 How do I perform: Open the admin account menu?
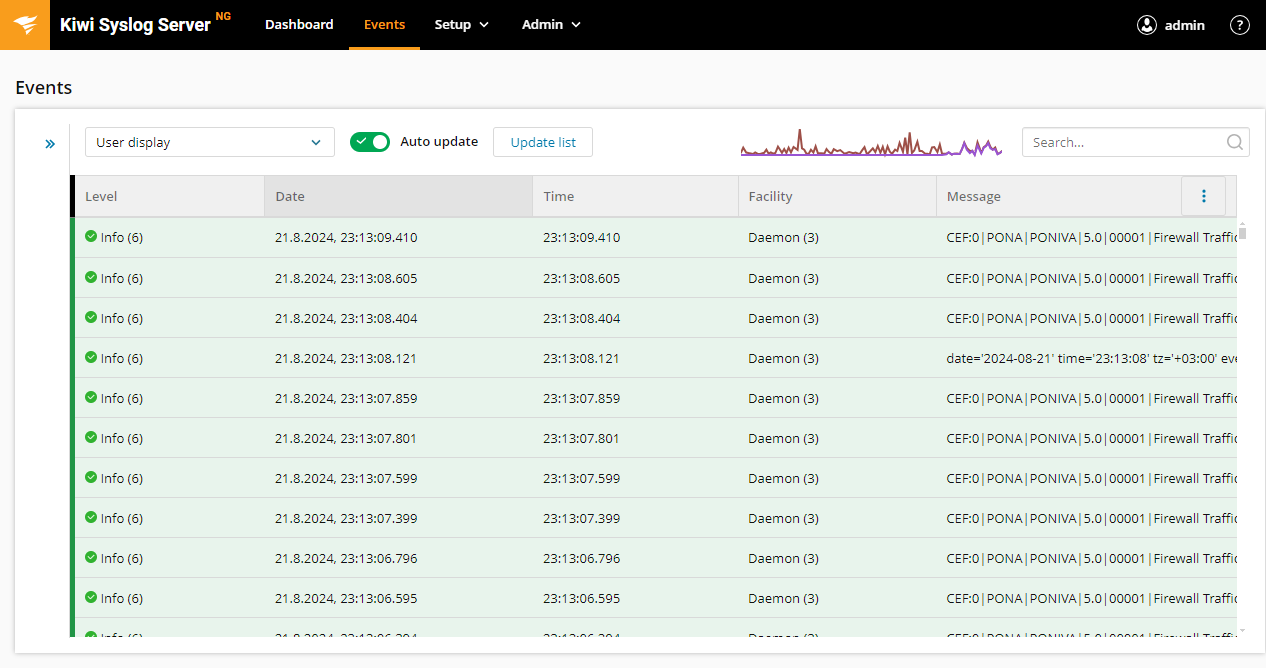[1171, 25]
